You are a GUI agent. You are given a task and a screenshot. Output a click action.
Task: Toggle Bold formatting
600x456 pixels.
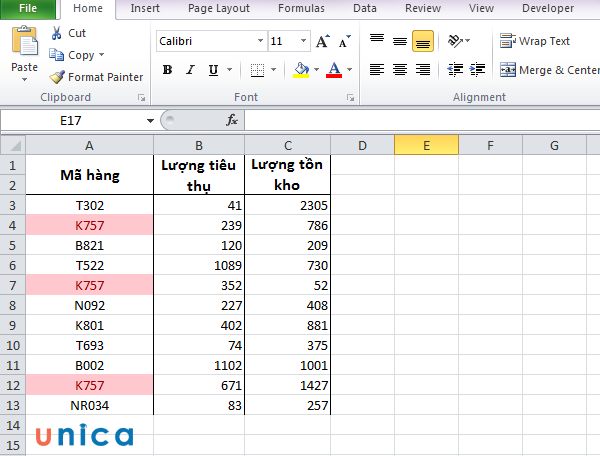coord(167,70)
